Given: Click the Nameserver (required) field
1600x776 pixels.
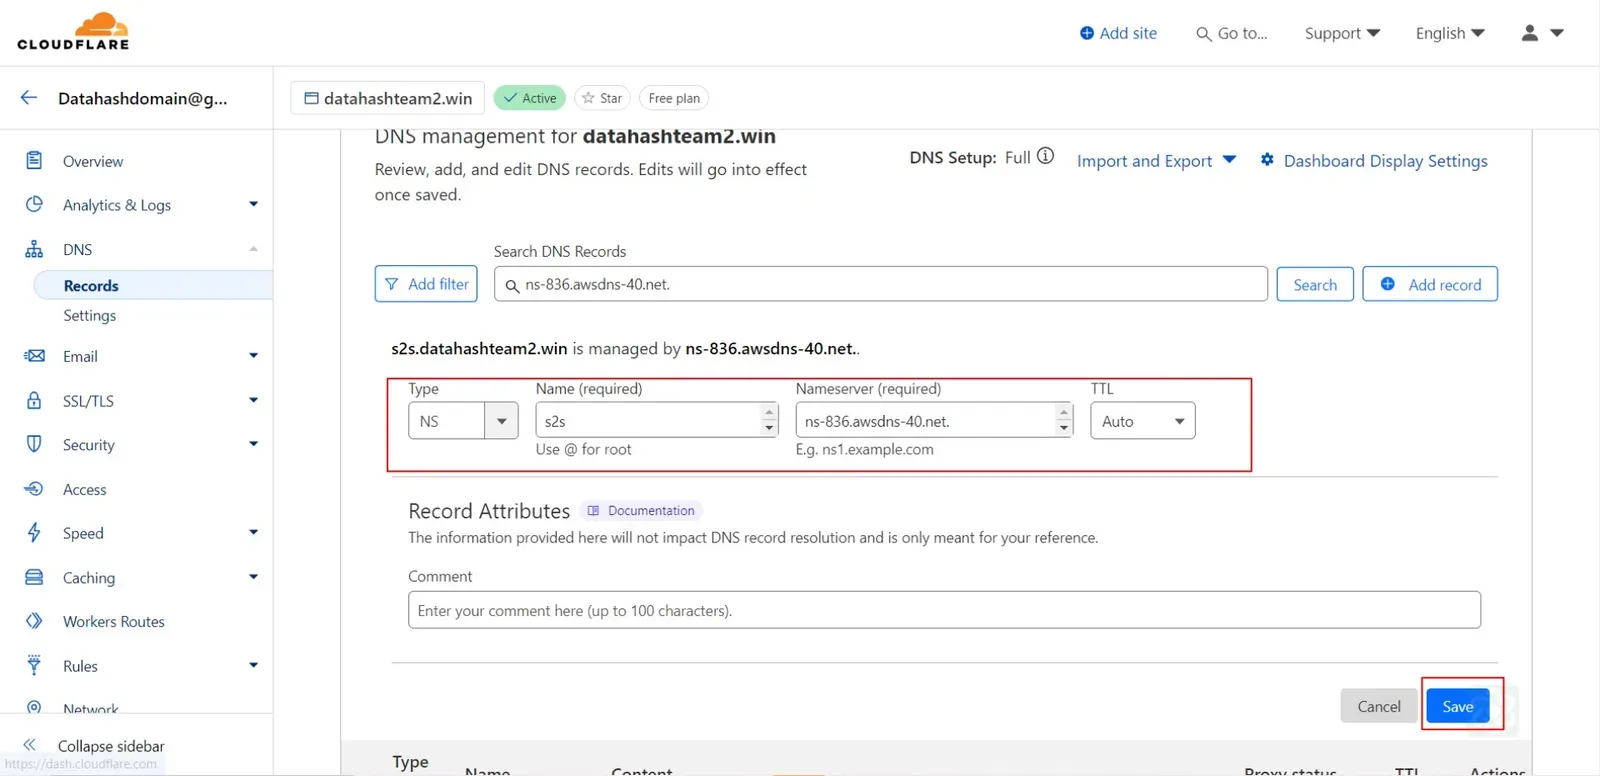Looking at the screenshot, I should (x=934, y=421).
